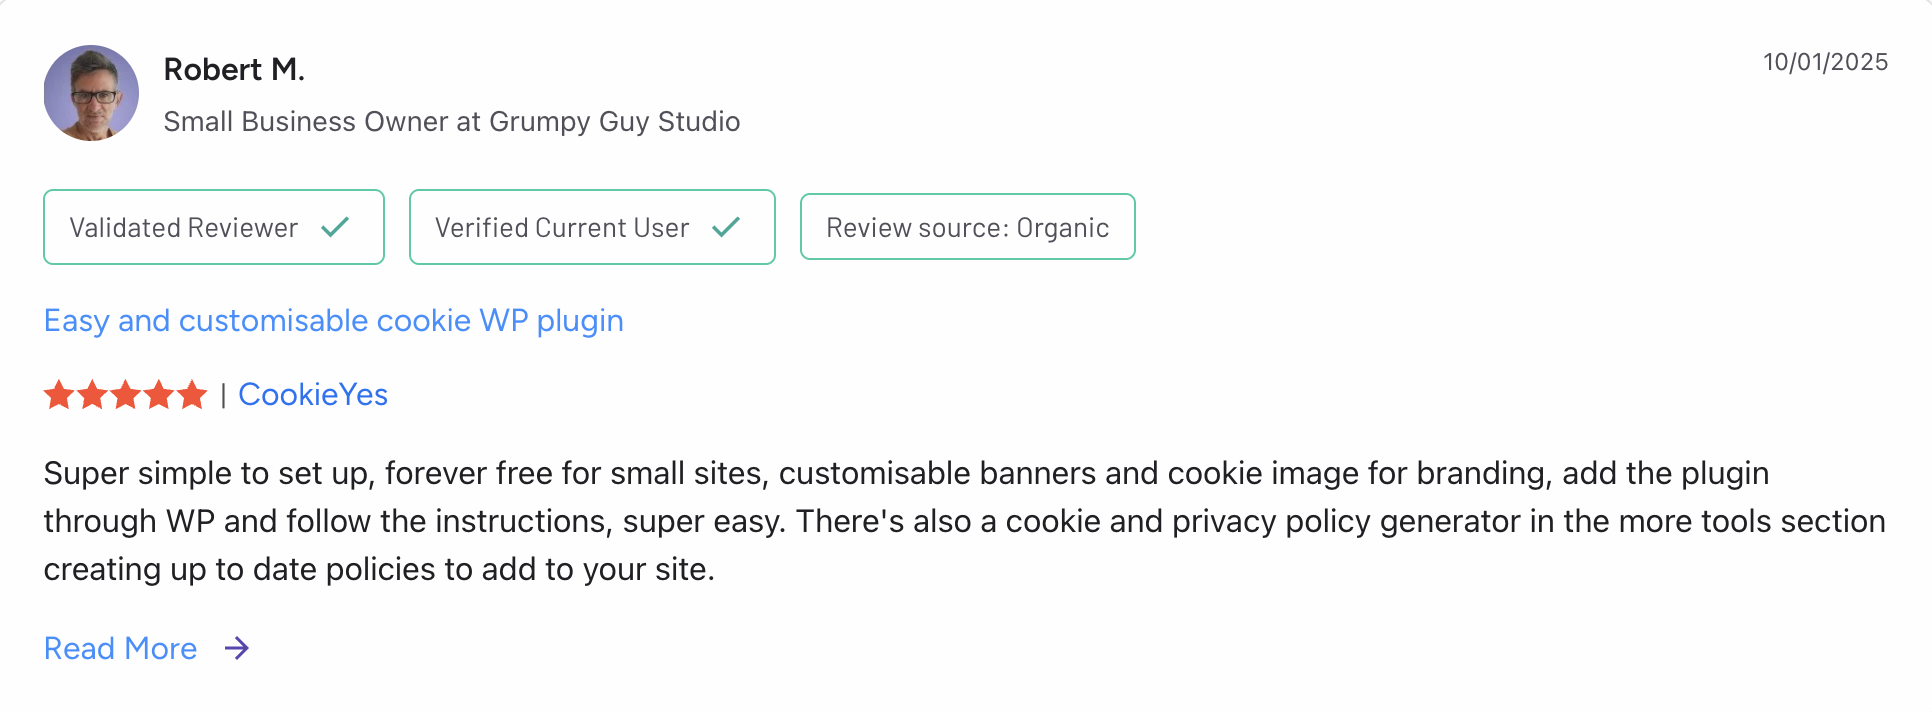Viewport: 1932px width, 712px height.
Task: Click the 'Review source: Organic' badge
Action: [x=967, y=228]
